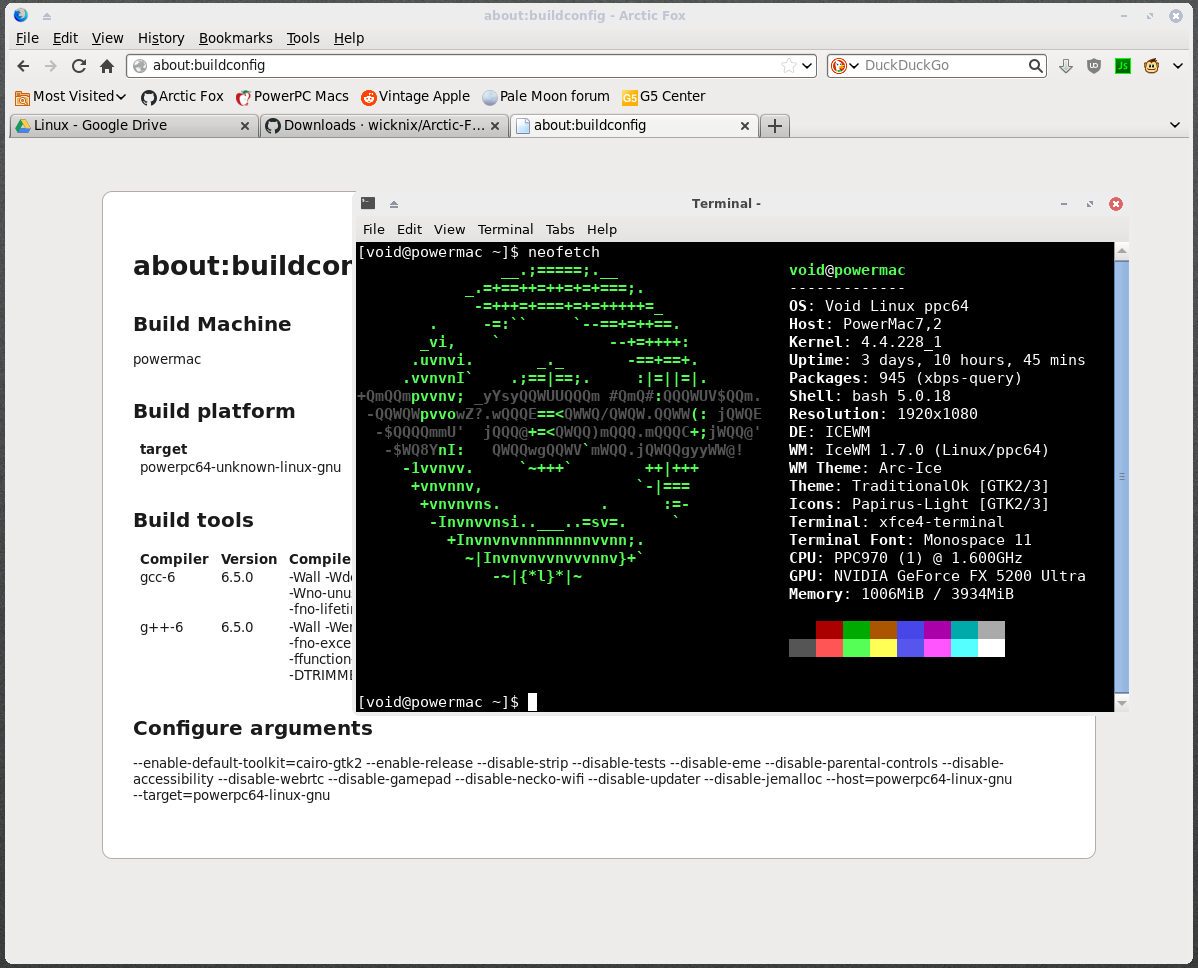Image resolution: width=1198 pixels, height=968 pixels.
Task: Open the Terminal menu in the terminal window
Action: tap(505, 229)
